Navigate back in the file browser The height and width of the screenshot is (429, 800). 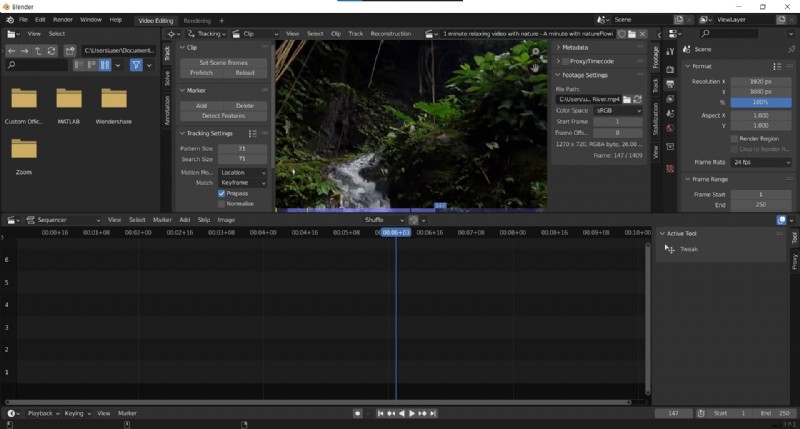point(11,51)
